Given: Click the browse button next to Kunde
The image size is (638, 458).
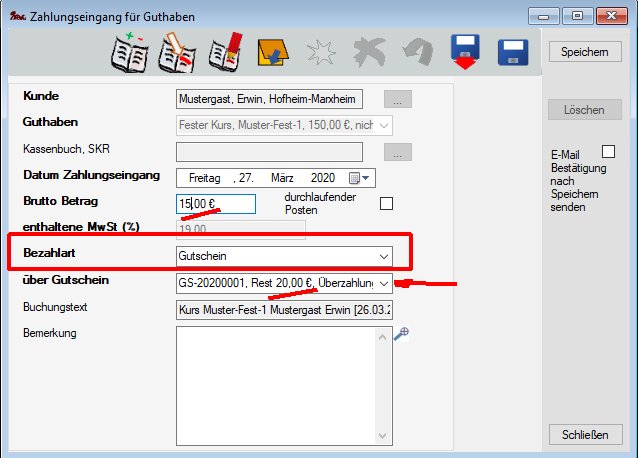Looking at the screenshot, I should pyautogui.click(x=398, y=100).
